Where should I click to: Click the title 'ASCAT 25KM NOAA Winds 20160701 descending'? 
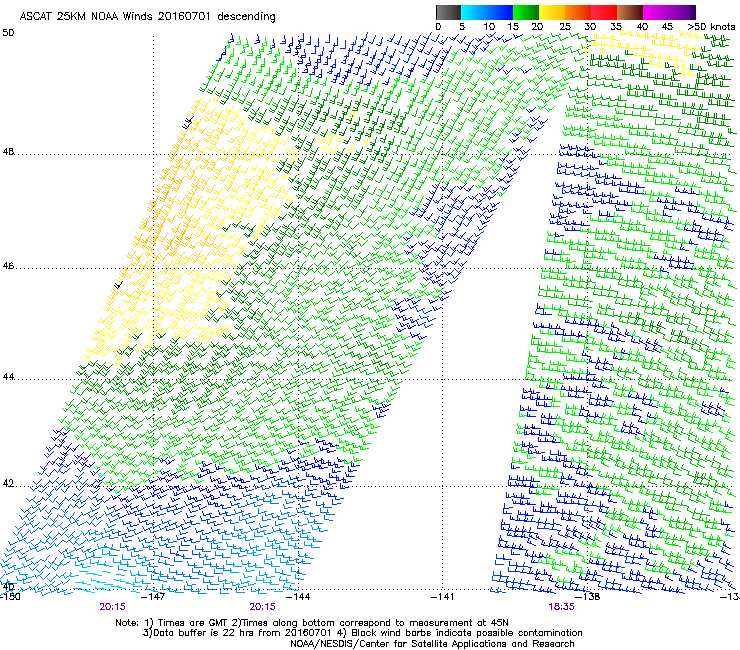[147, 17]
